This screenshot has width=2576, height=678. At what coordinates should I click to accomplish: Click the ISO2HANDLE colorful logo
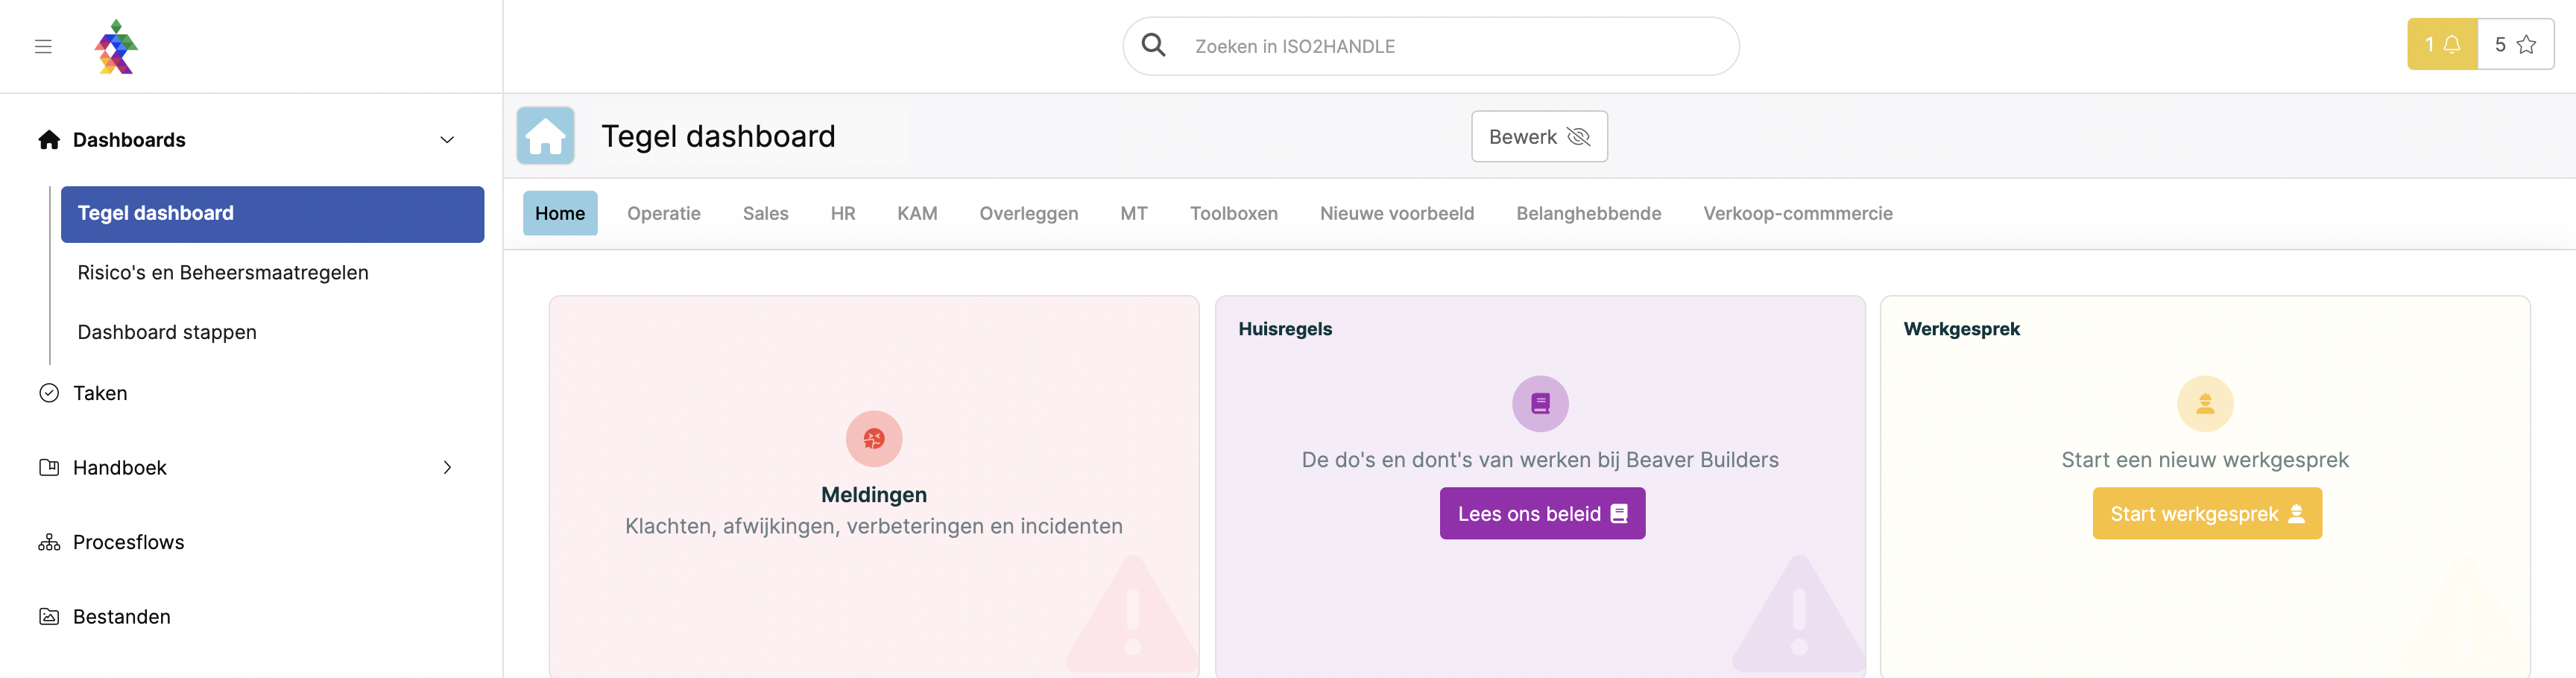point(116,47)
